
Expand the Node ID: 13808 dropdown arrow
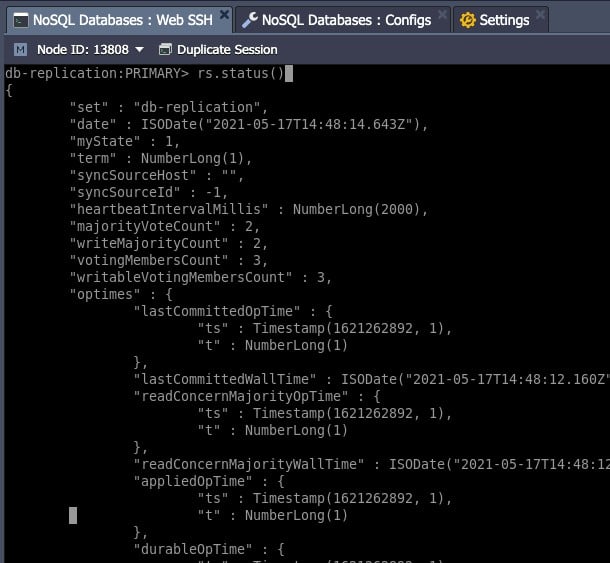139,50
